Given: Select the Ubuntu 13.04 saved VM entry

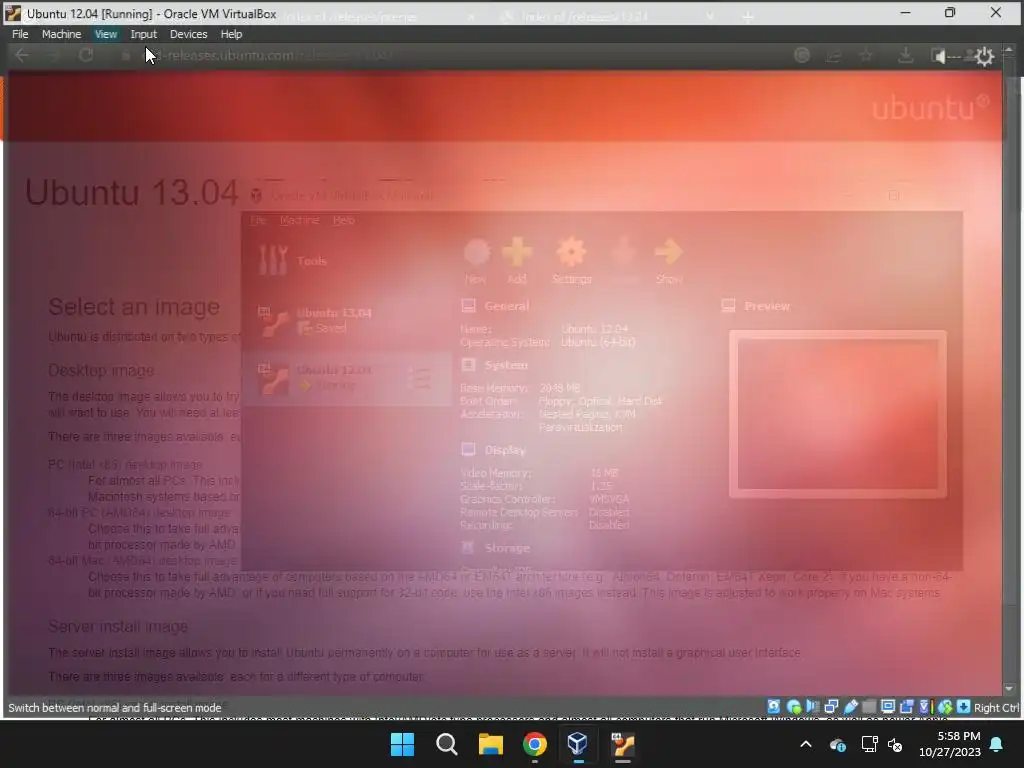Looking at the screenshot, I should pyautogui.click(x=346, y=321).
